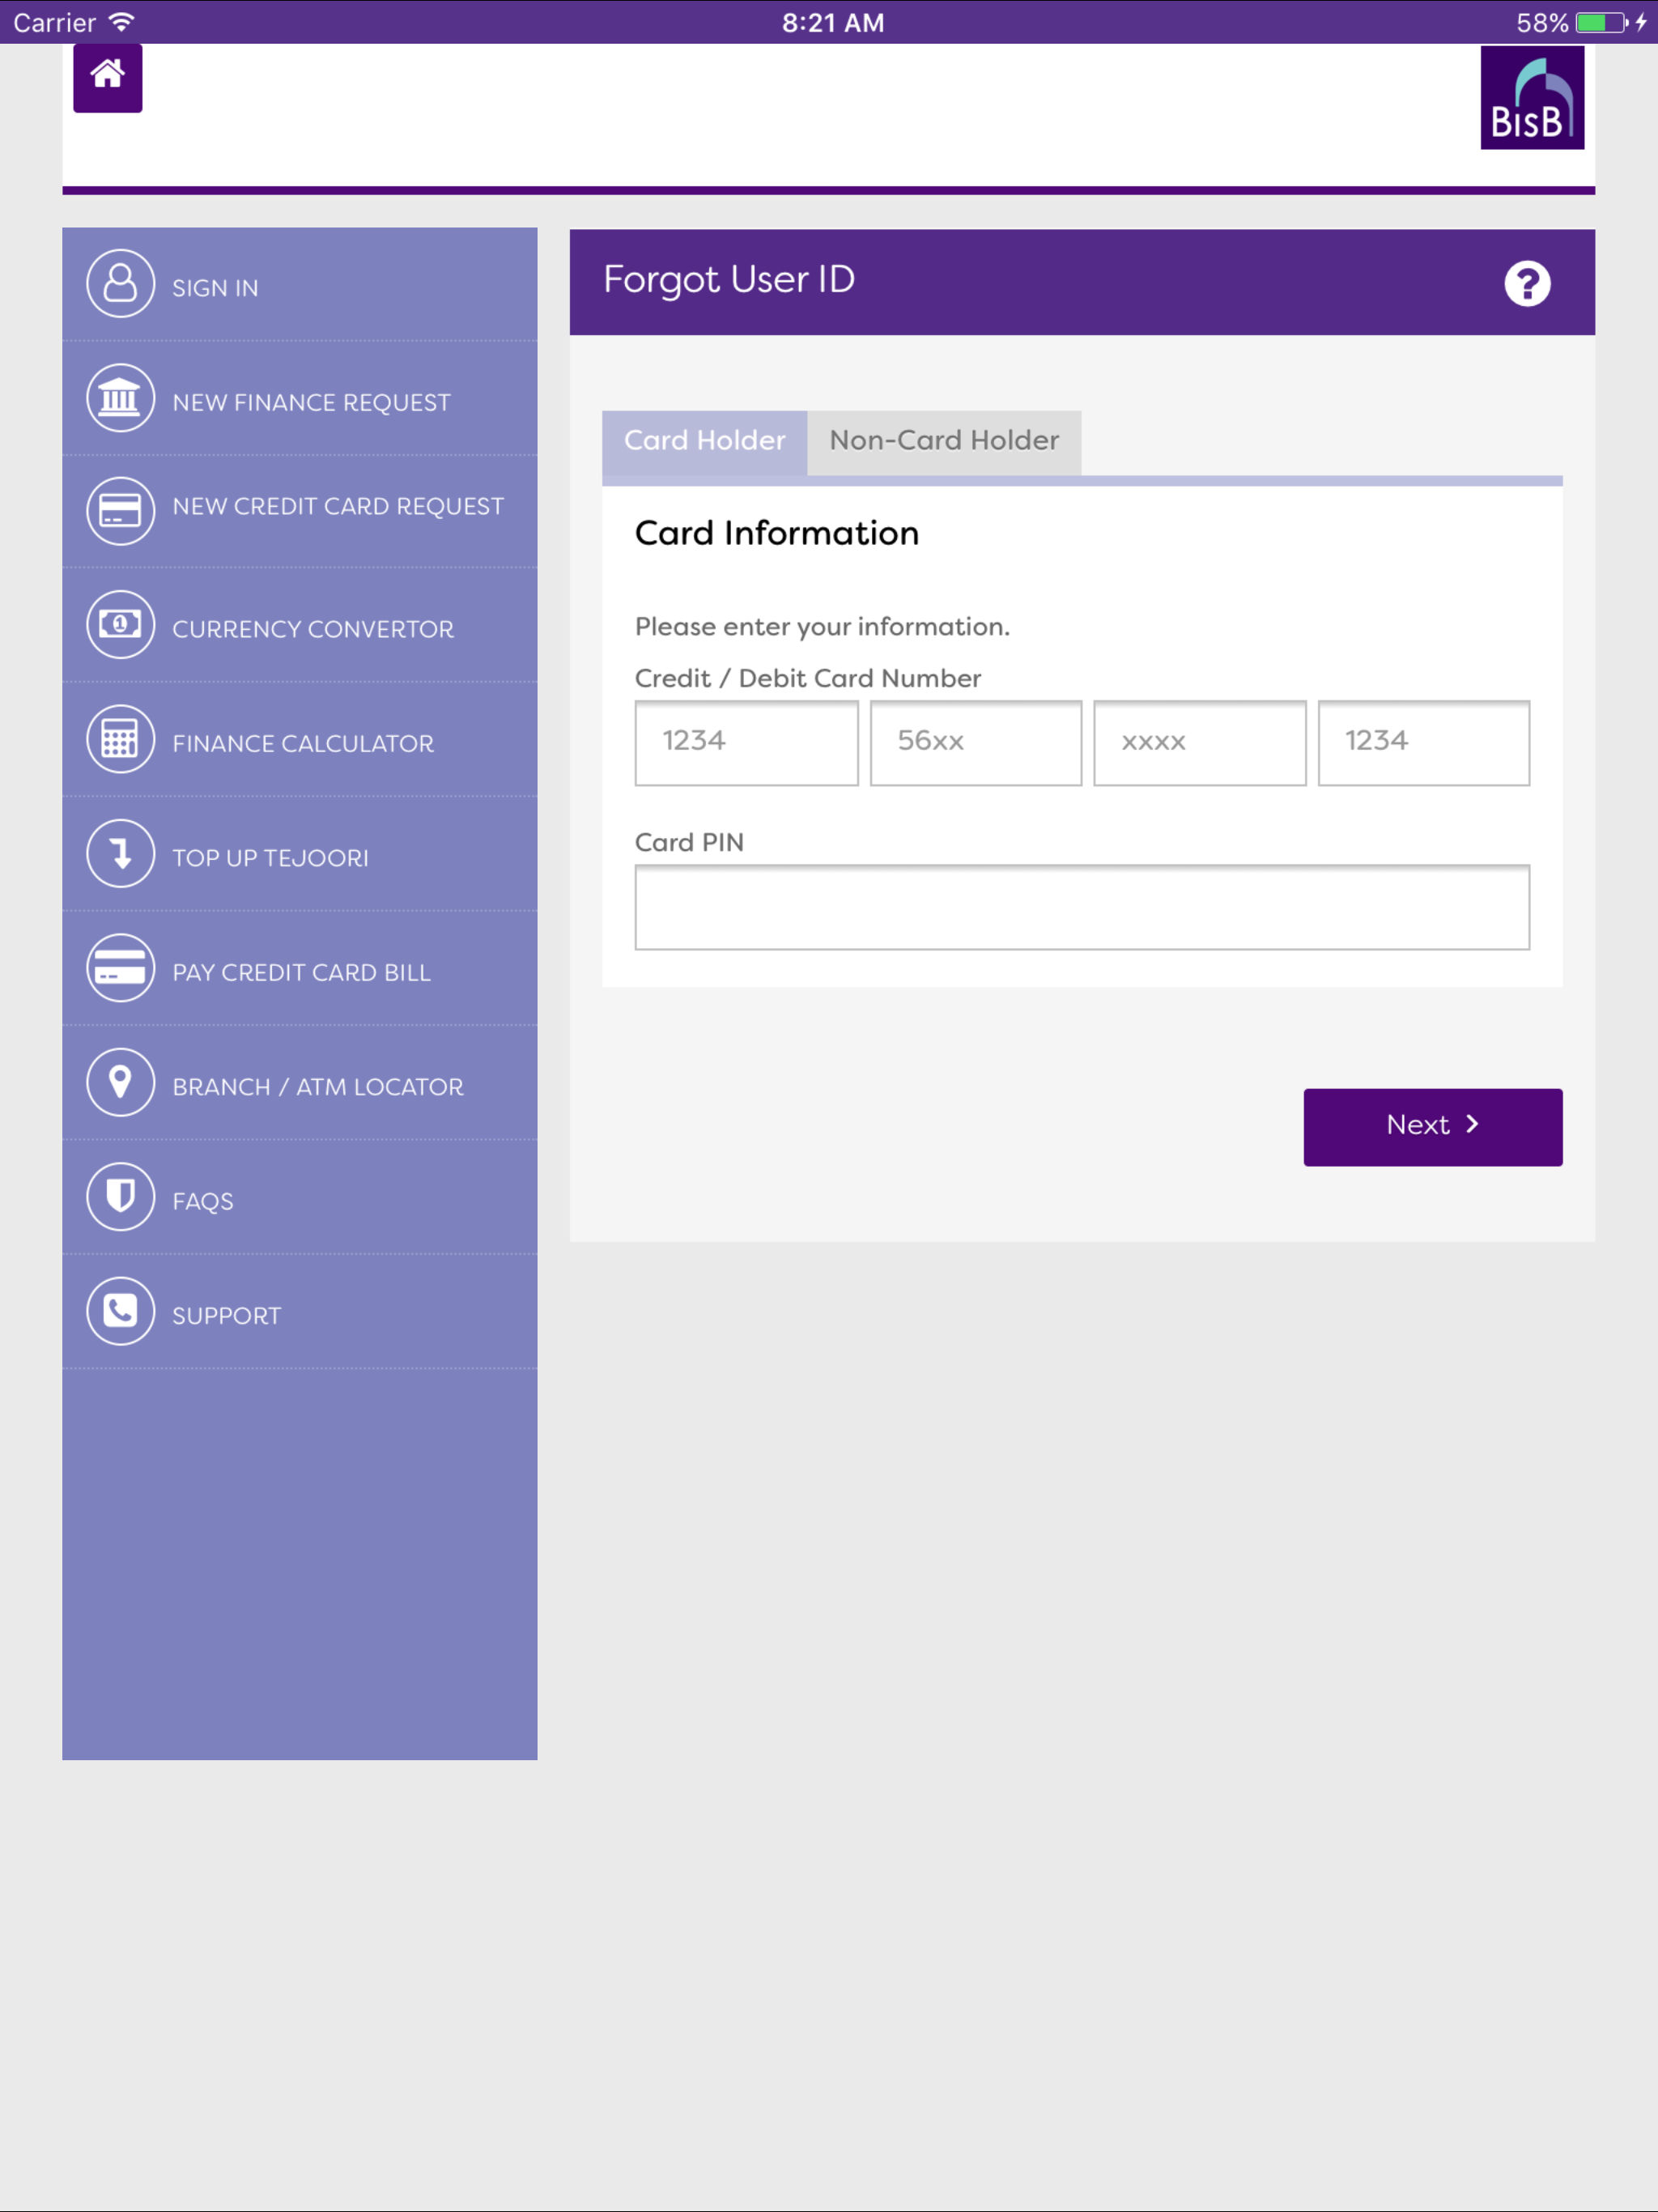
Task: Focus first card number field
Action: point(746,743)
